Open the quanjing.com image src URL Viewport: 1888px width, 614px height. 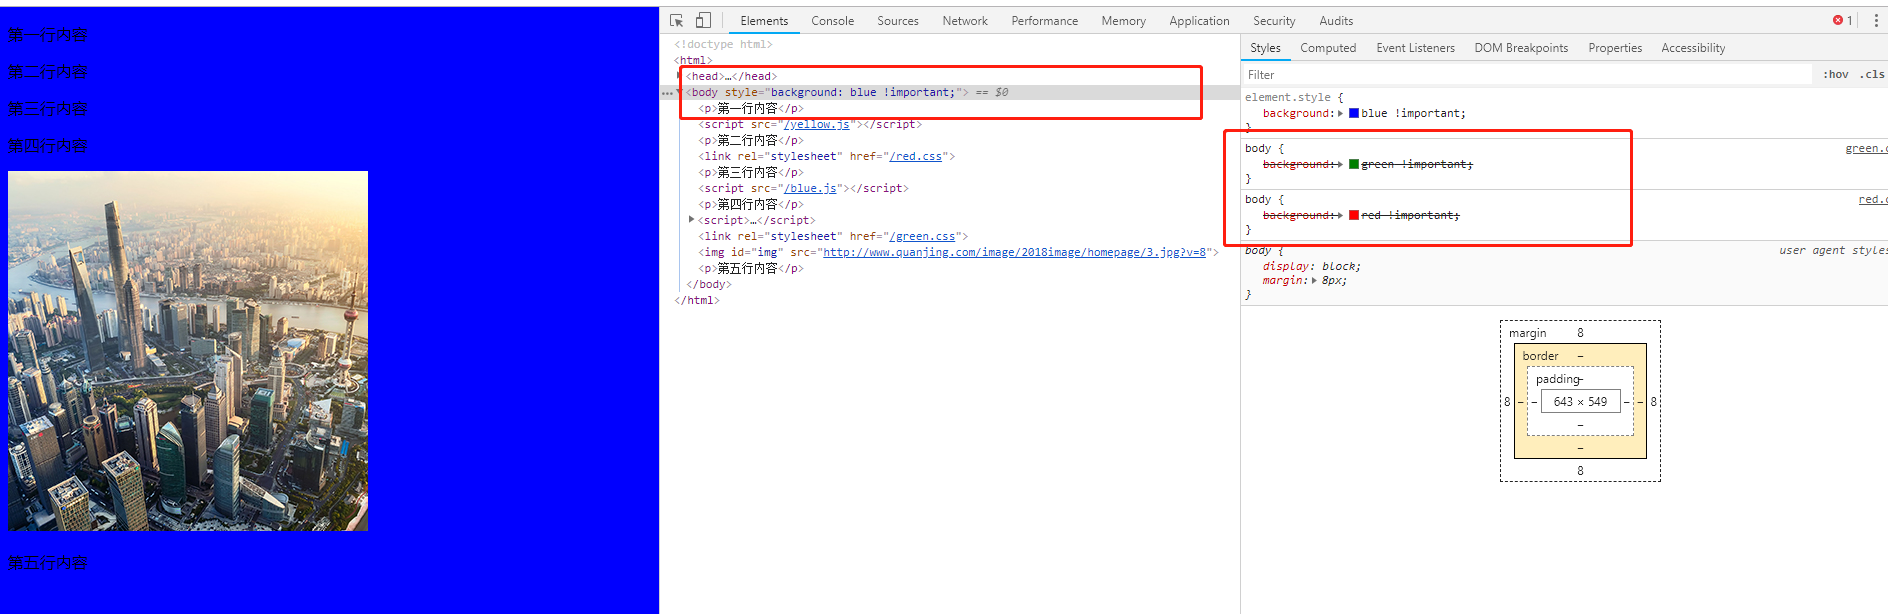click(x=1014, y=253)
